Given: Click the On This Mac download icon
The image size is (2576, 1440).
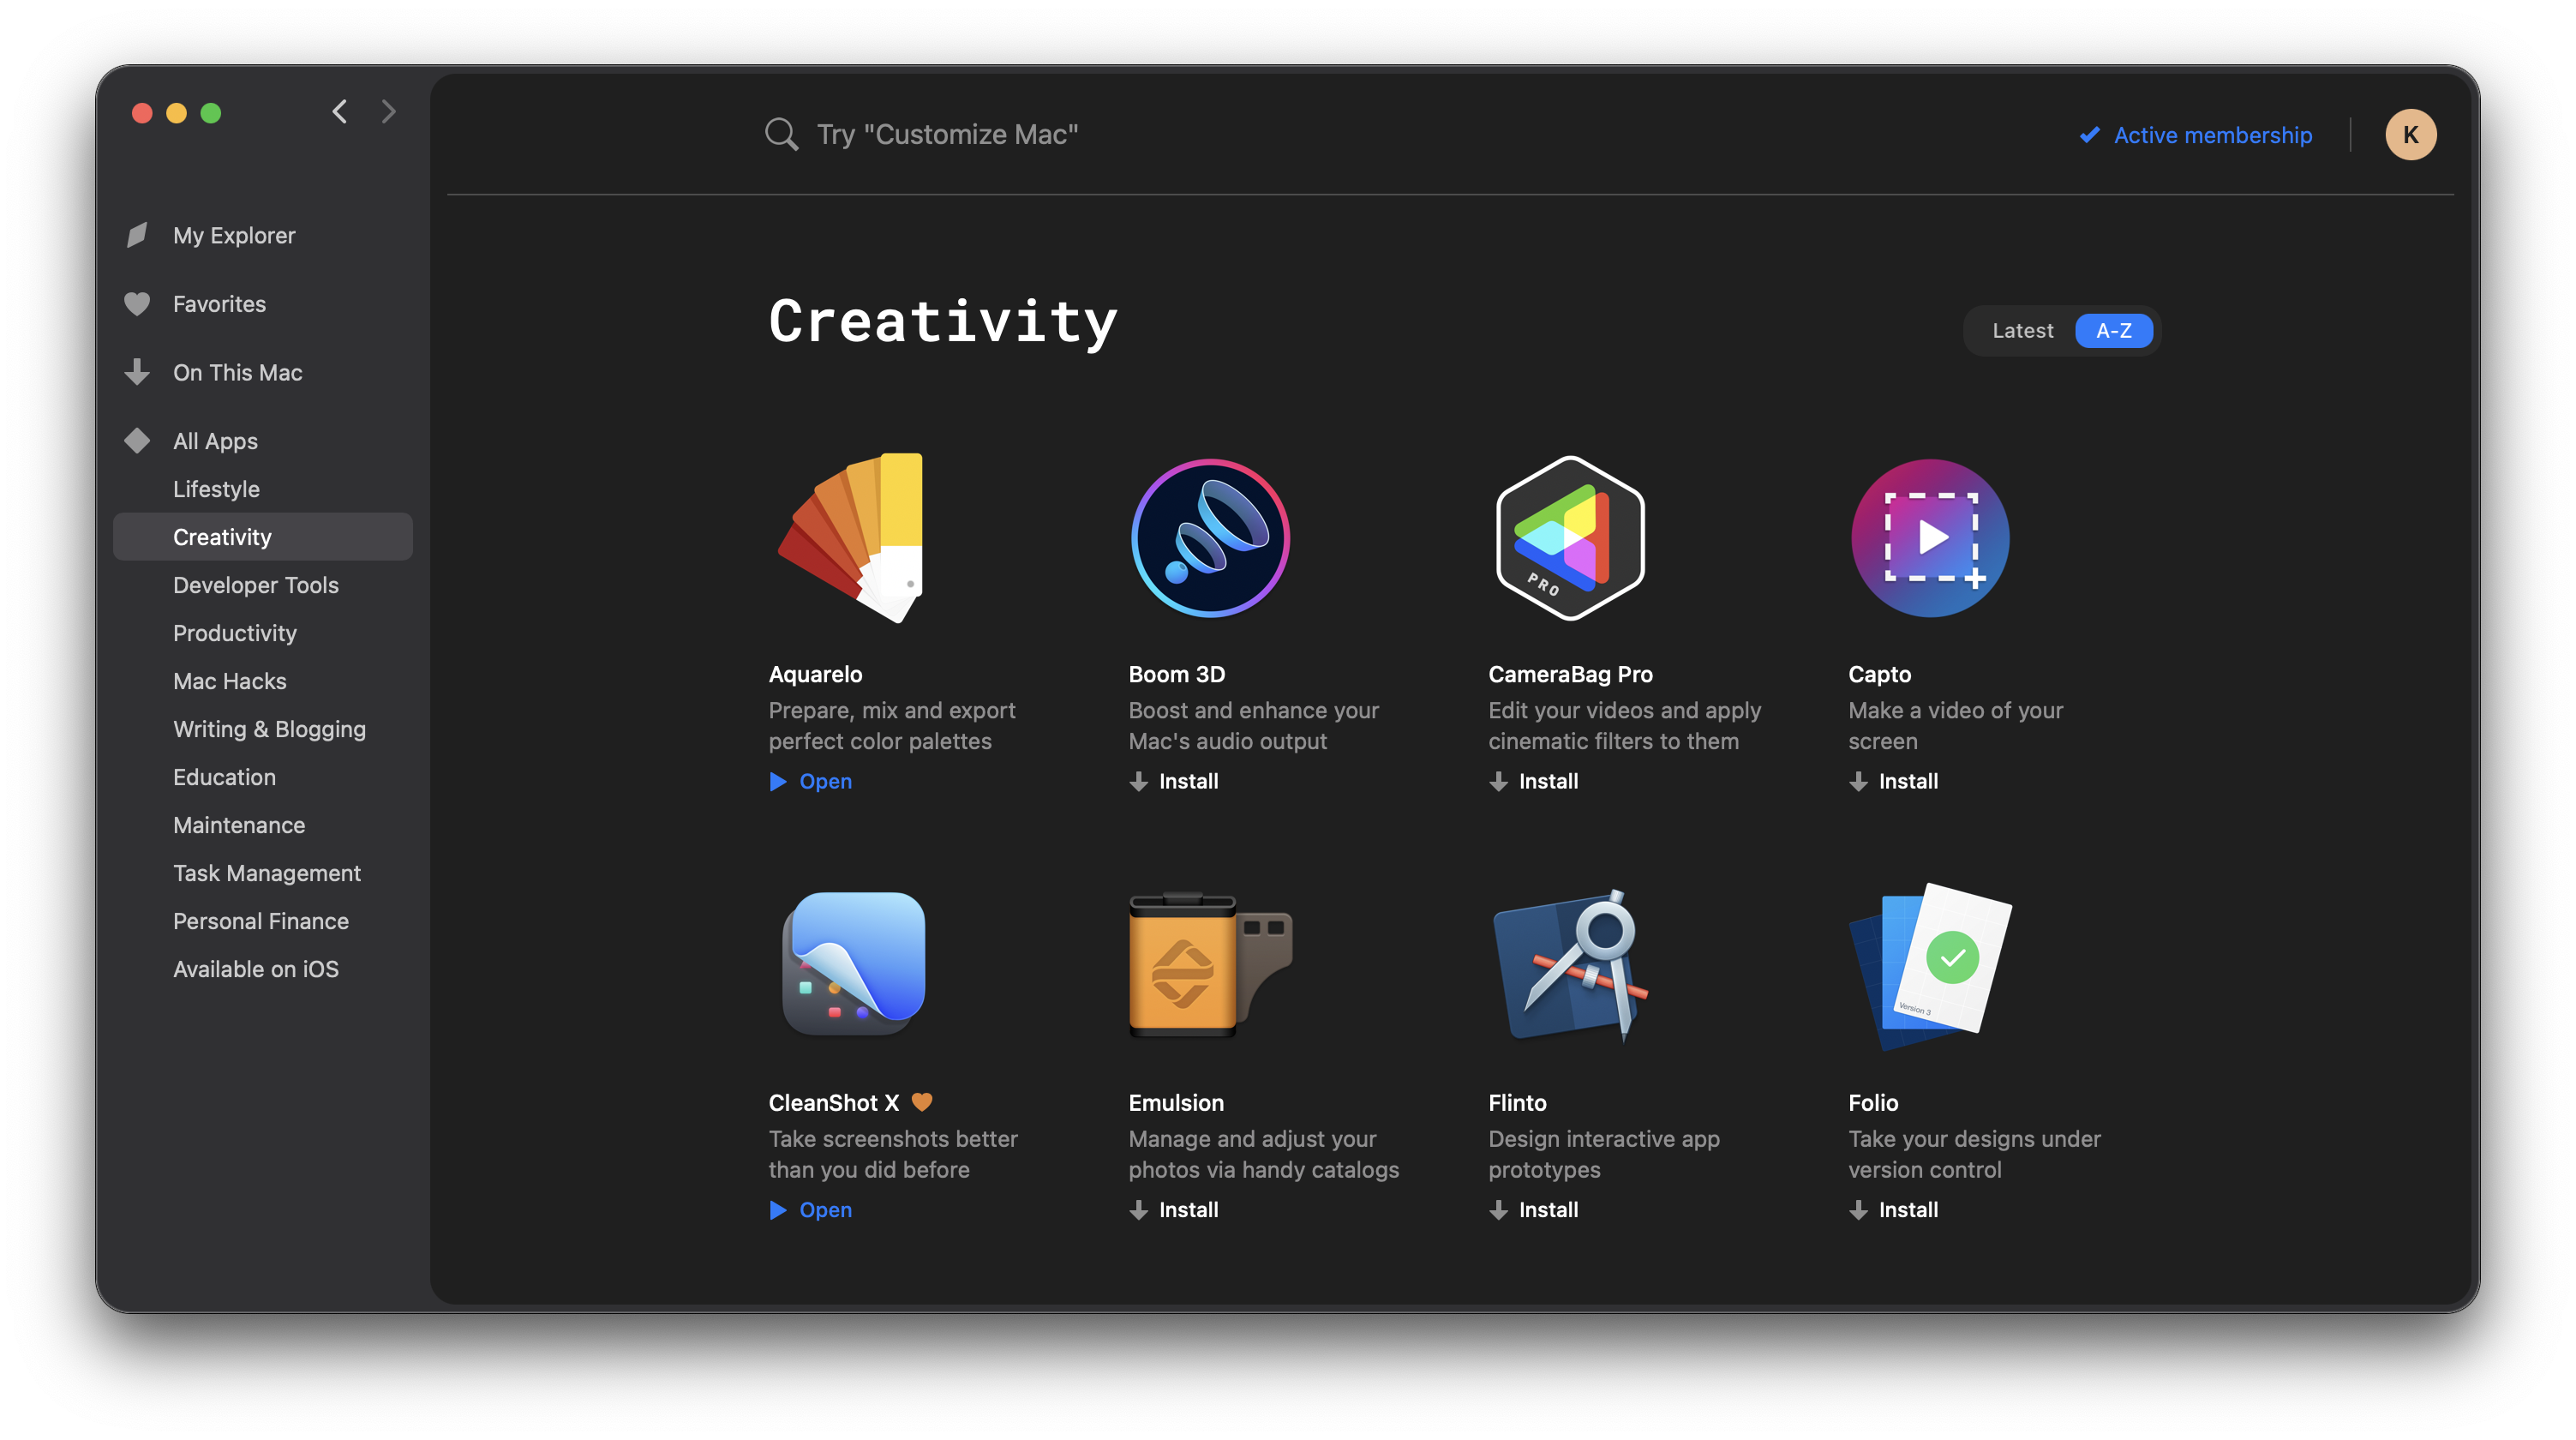Looking at the screenshot, I should point(137,372).
